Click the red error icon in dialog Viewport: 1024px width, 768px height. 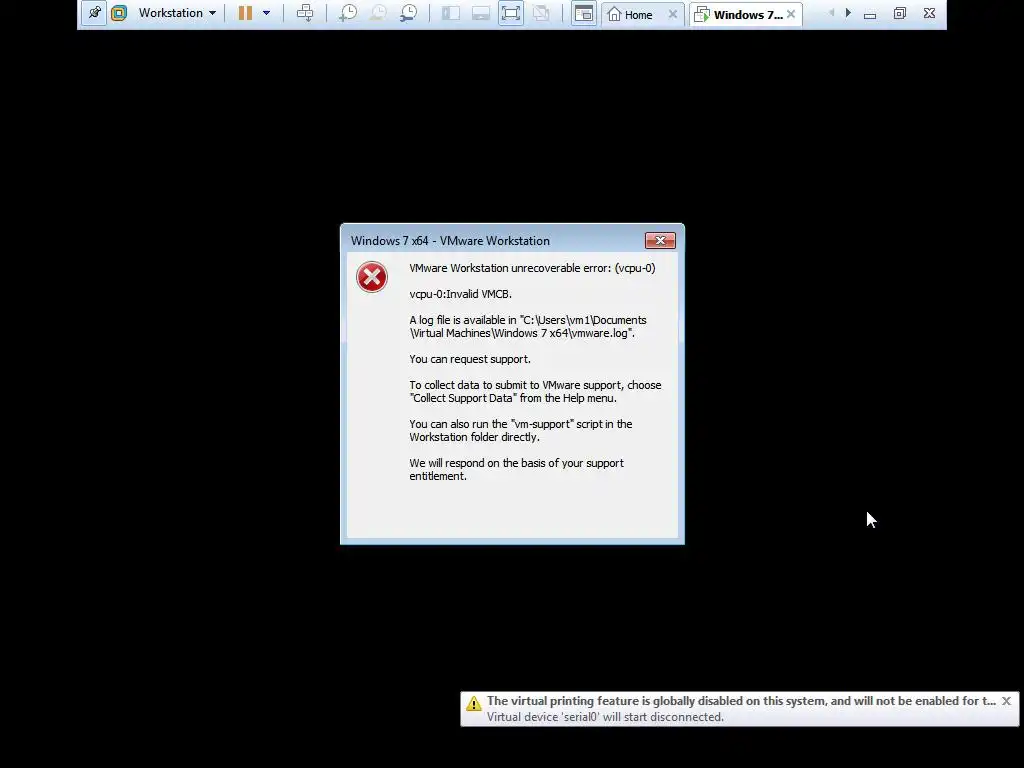click(x=372, y=277)
